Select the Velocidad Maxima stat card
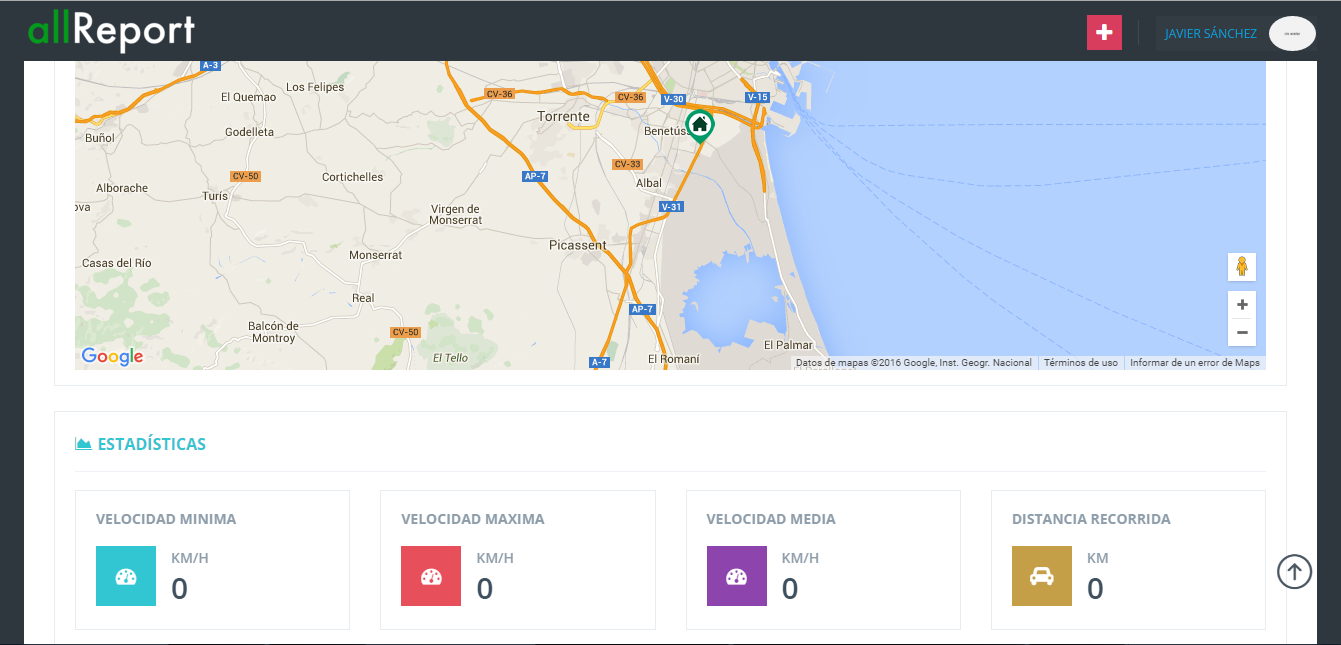The height and width of the screenshot is (645, 1341). [517, 559]
